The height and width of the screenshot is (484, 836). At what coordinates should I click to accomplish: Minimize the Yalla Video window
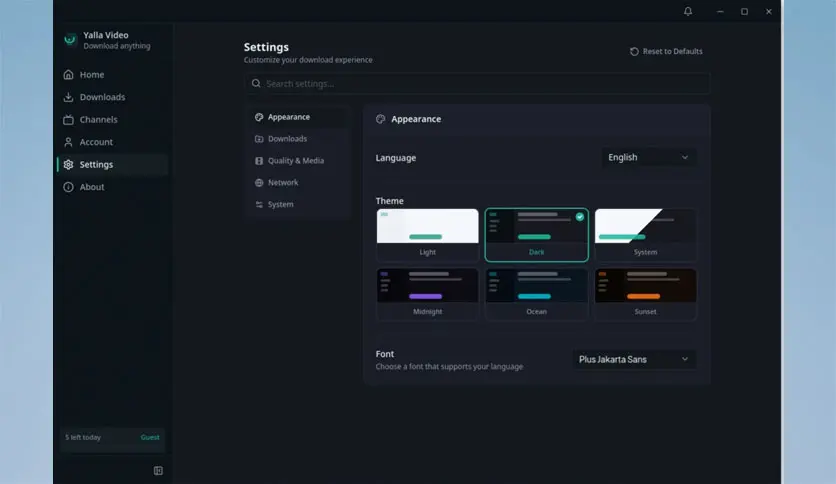point(720,11)
